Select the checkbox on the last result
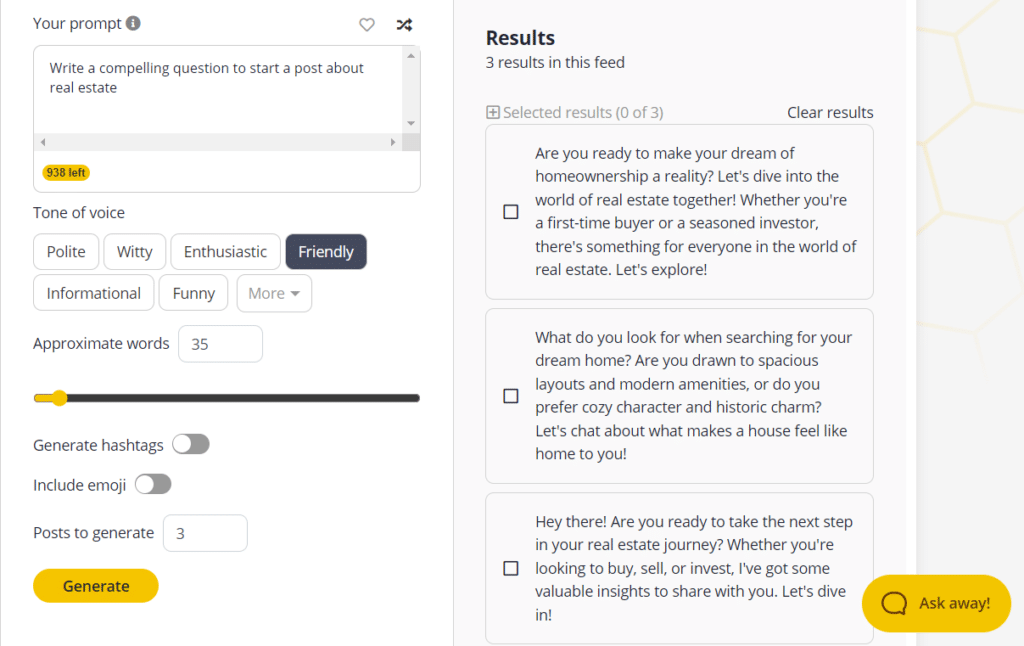The height and width of the screenshot is (646, 1024). (511, 567)
